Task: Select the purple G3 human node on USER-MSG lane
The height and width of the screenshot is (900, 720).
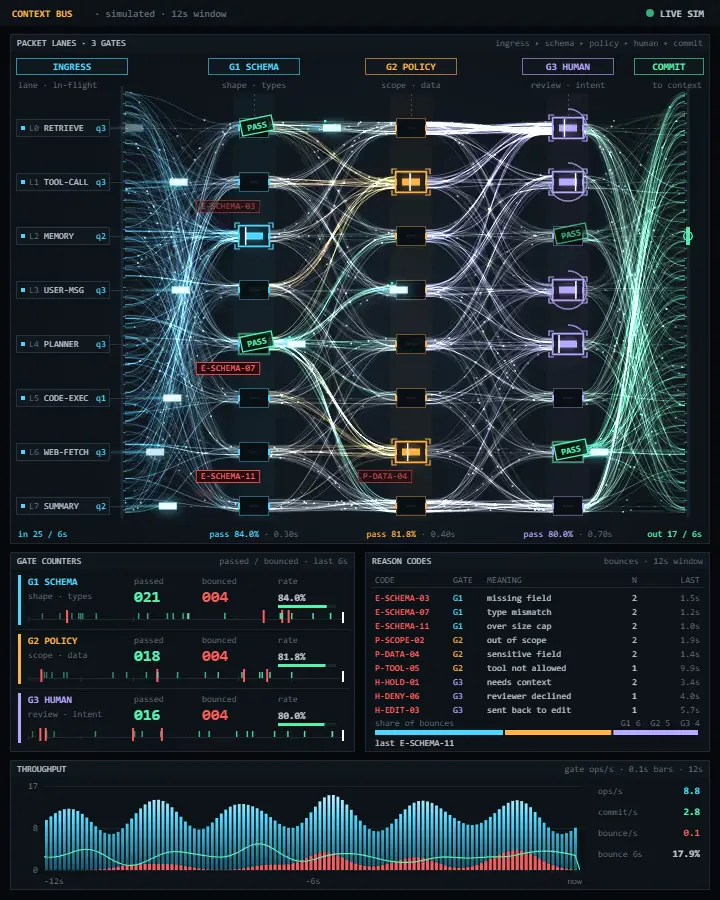Action: (568, 290)
